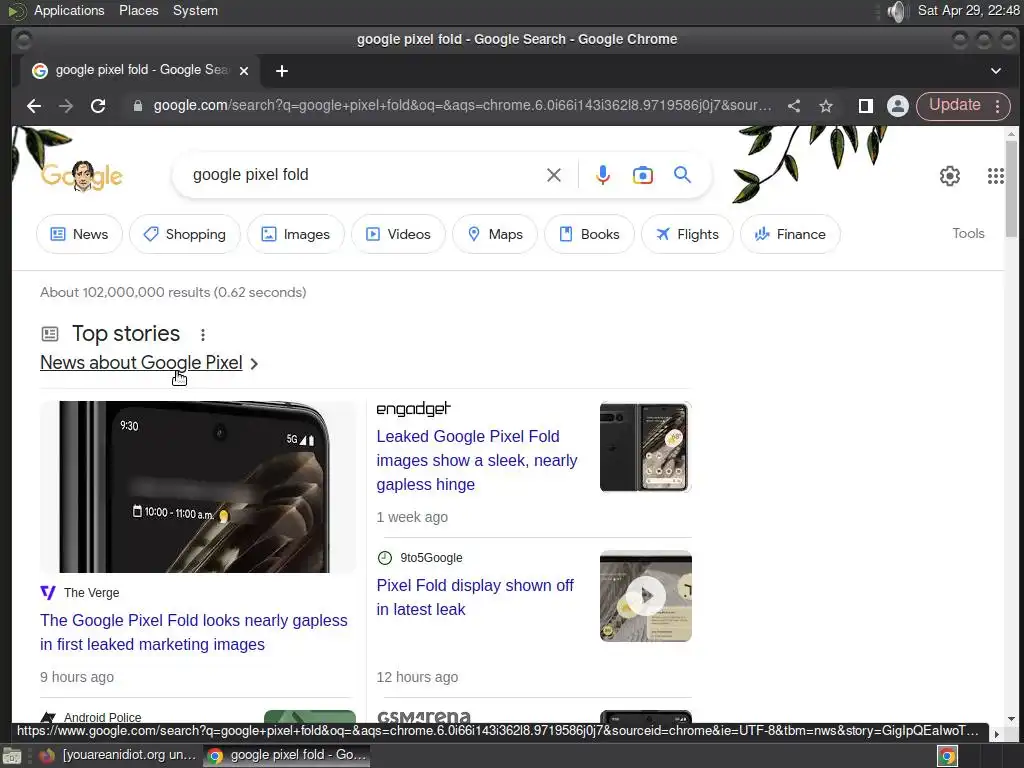Screen dimensions: 1024x768
Task: Open search Tools options
Action: (x=968, y=233)
